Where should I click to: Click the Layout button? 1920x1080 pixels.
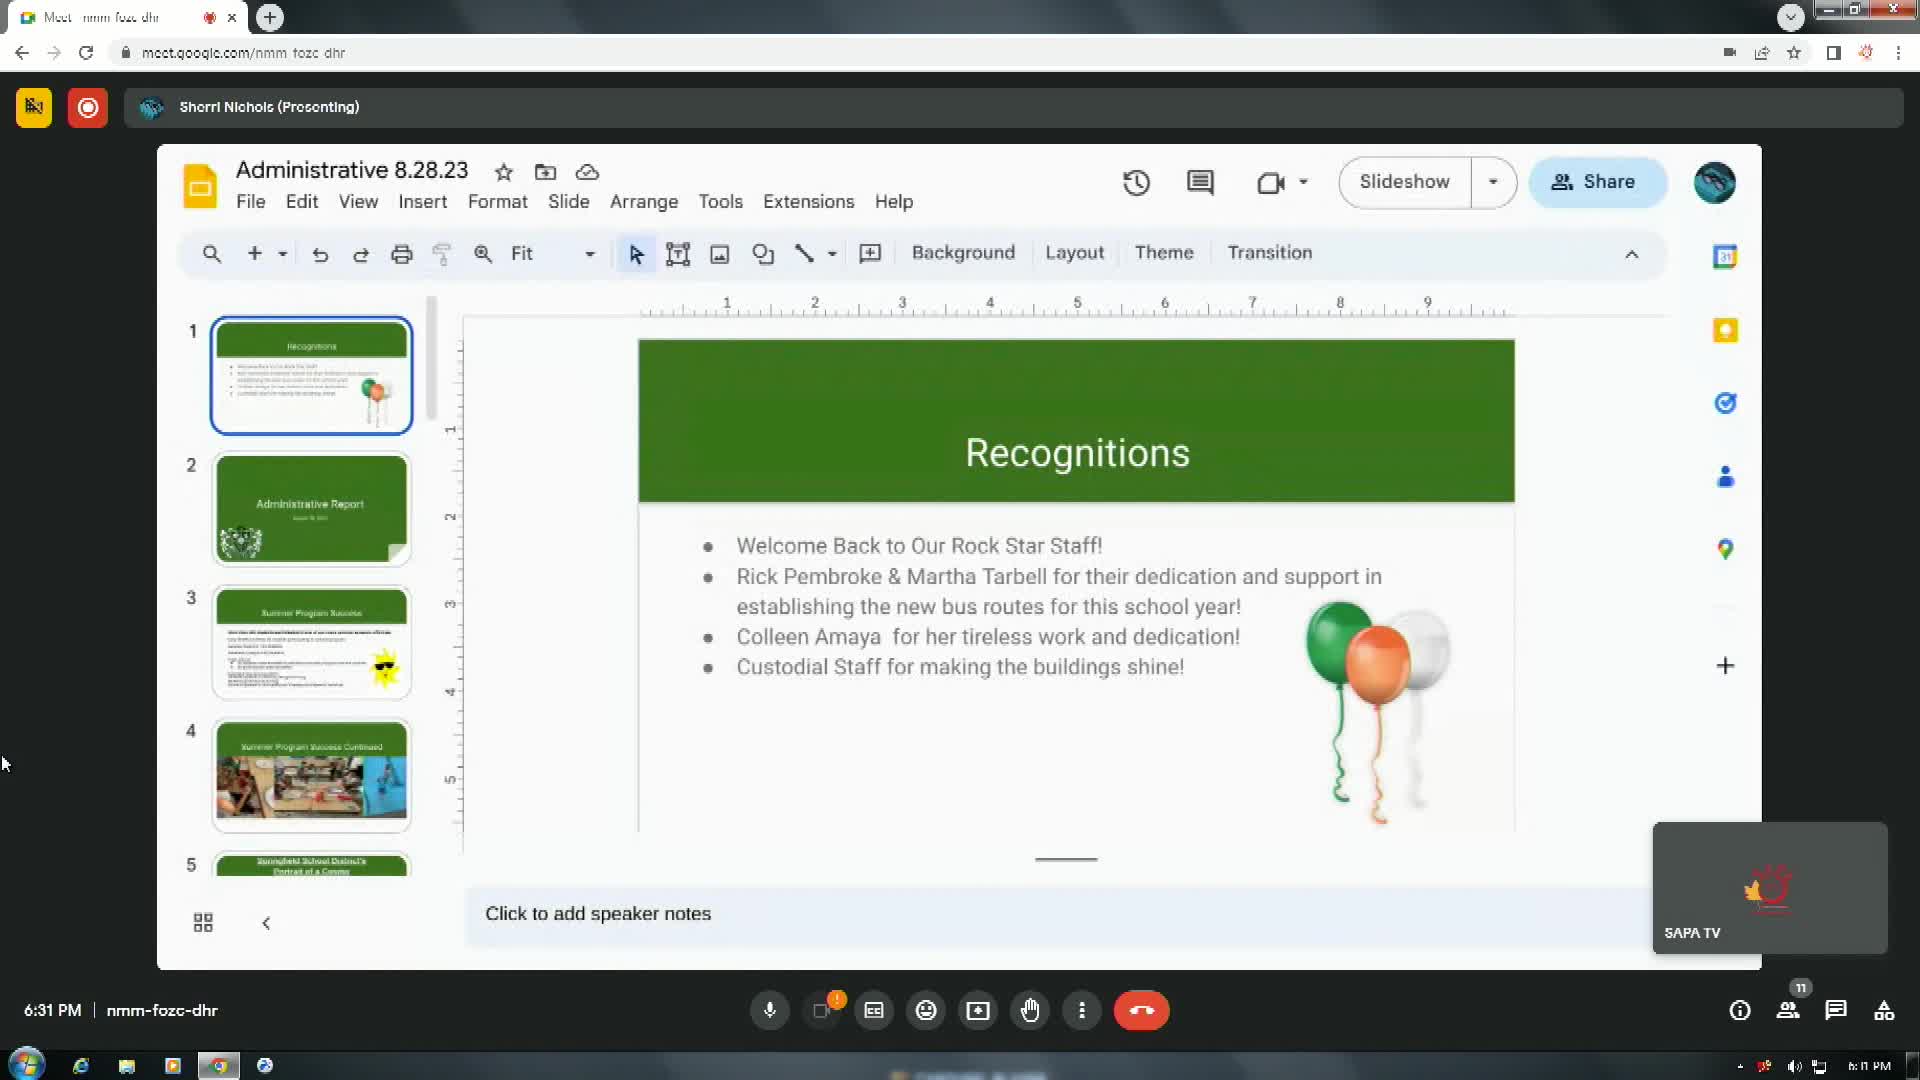pyautogui.click(x=1075, y=253)
